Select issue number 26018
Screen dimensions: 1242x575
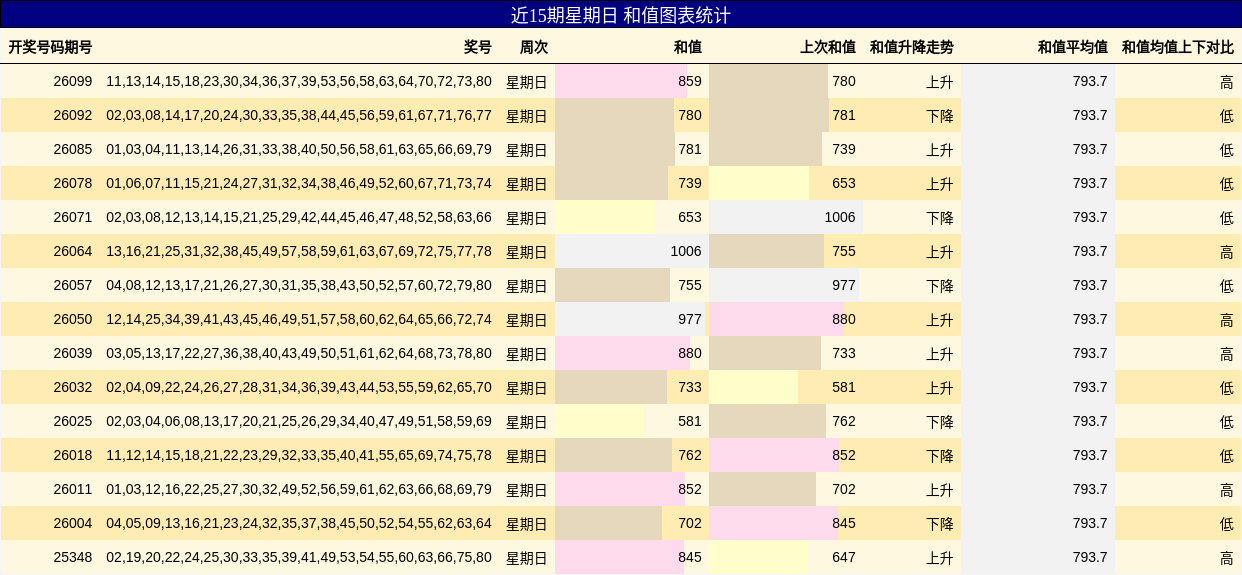pos(73,455)
